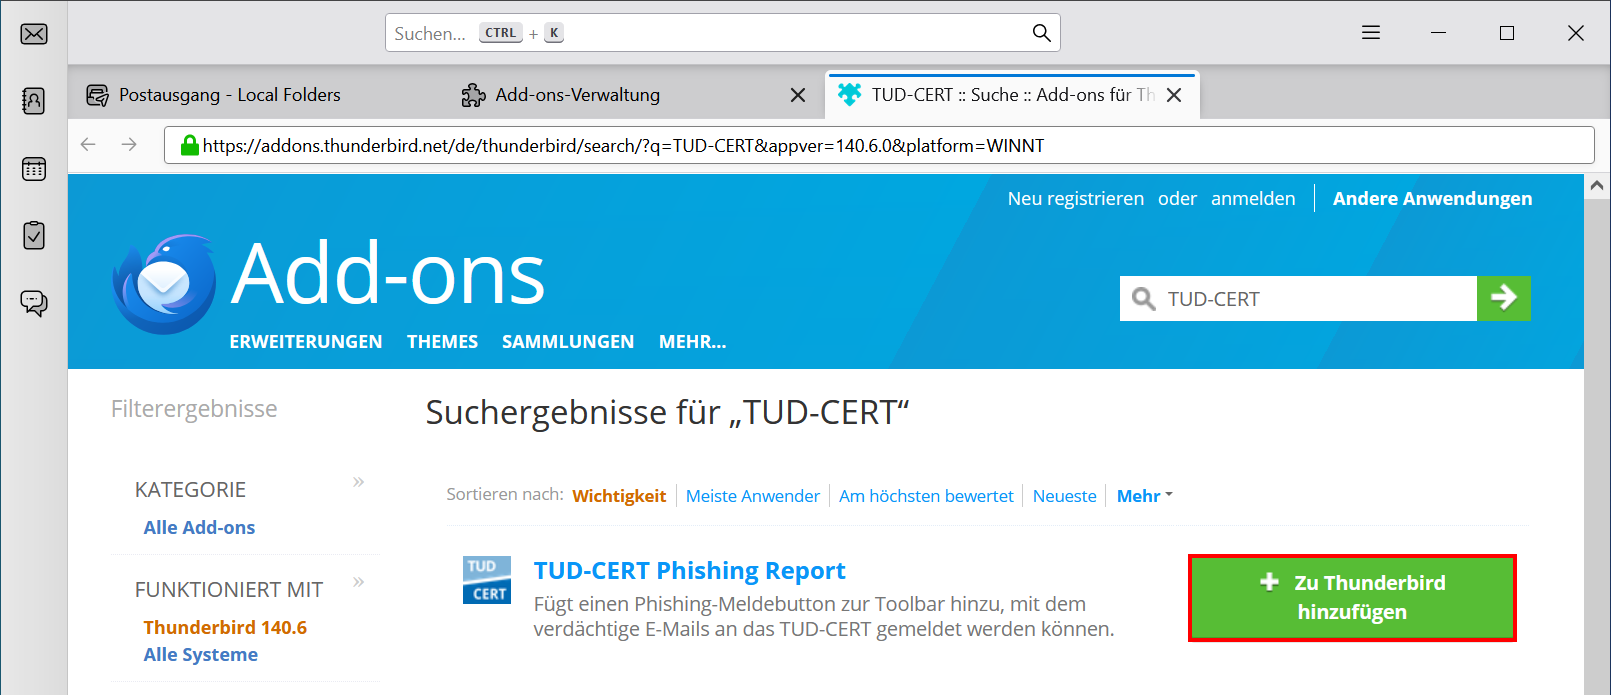Collapse the KATEGORIE filter section chevron
1611x695 pixels.
[x=359, y=482]
